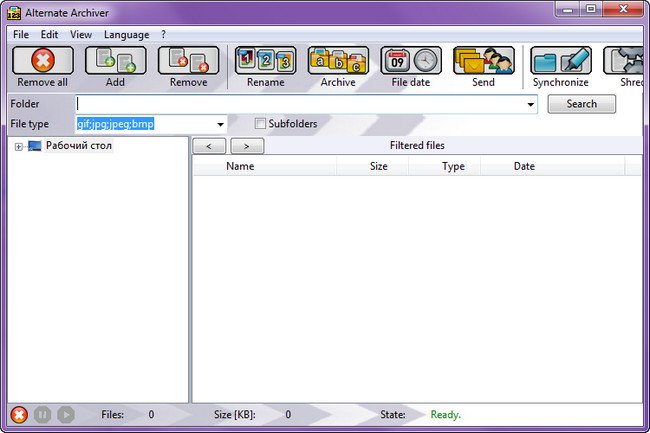Sort by the Type column header
The width and height of the screenshot is (650, 433).
445,166
